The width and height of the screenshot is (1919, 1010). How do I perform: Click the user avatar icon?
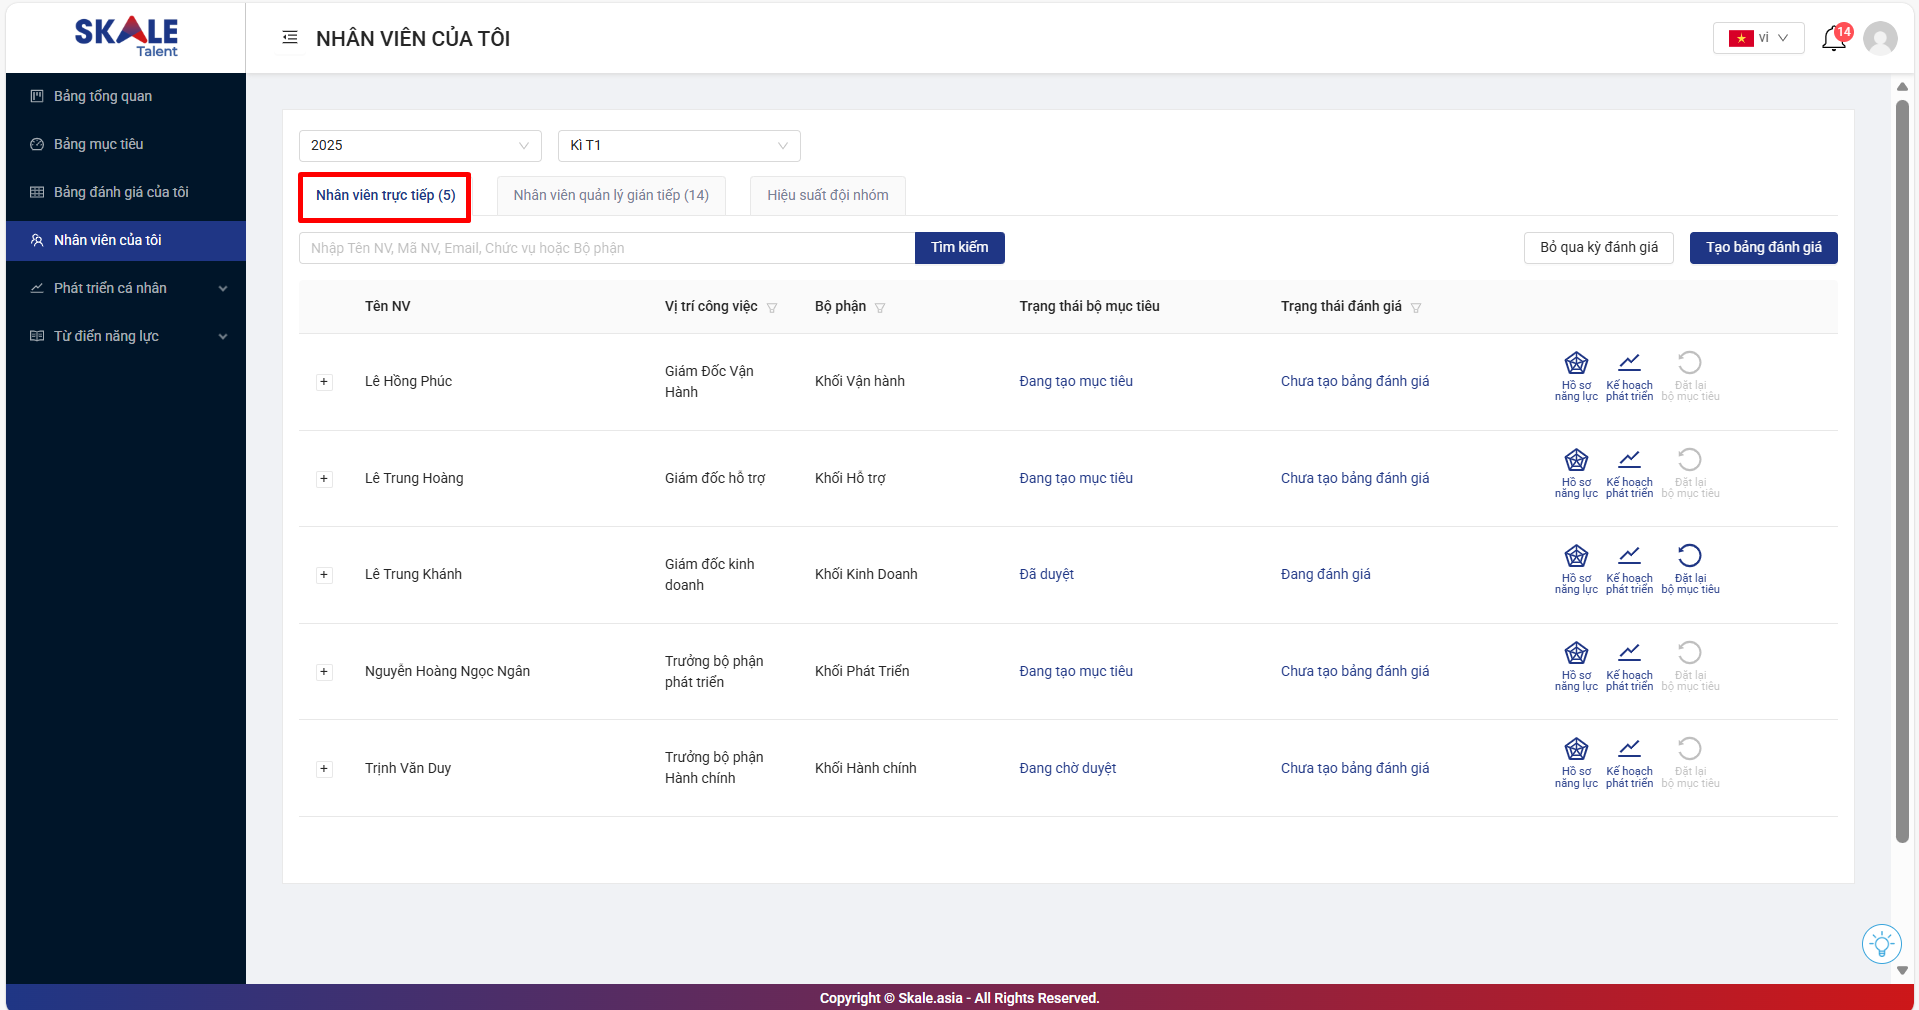1880,39
